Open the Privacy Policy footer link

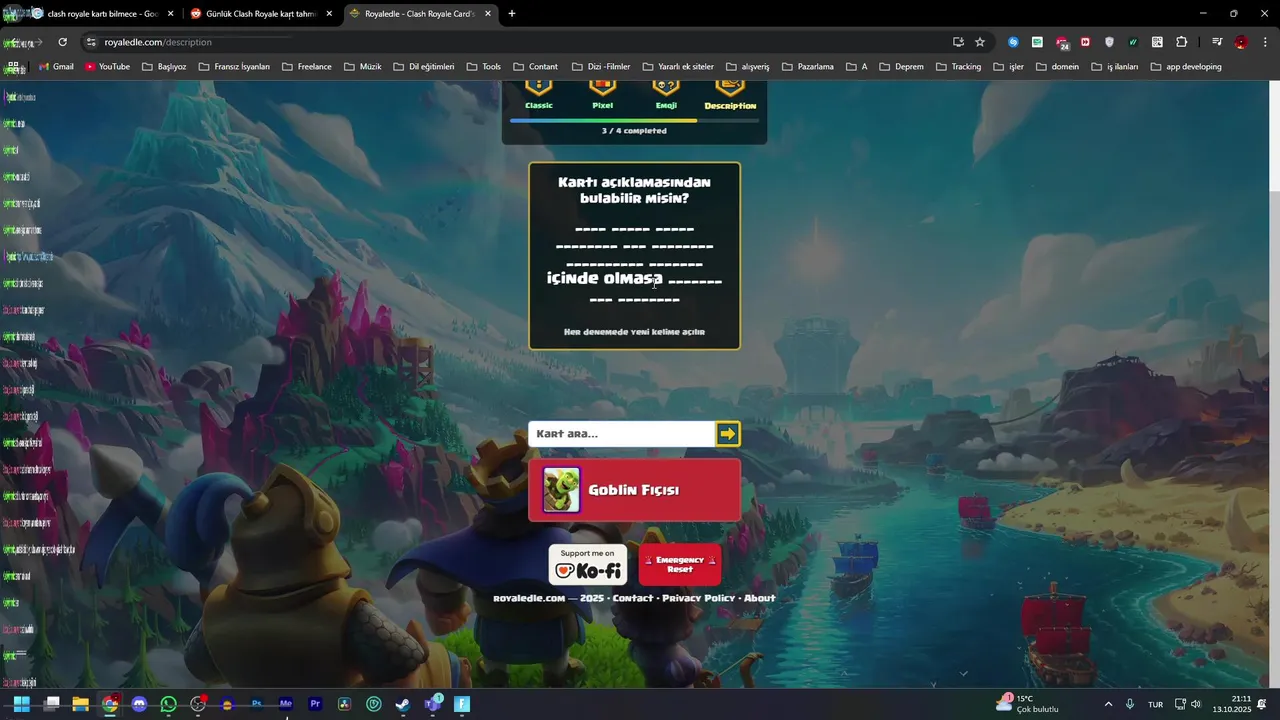698,598
